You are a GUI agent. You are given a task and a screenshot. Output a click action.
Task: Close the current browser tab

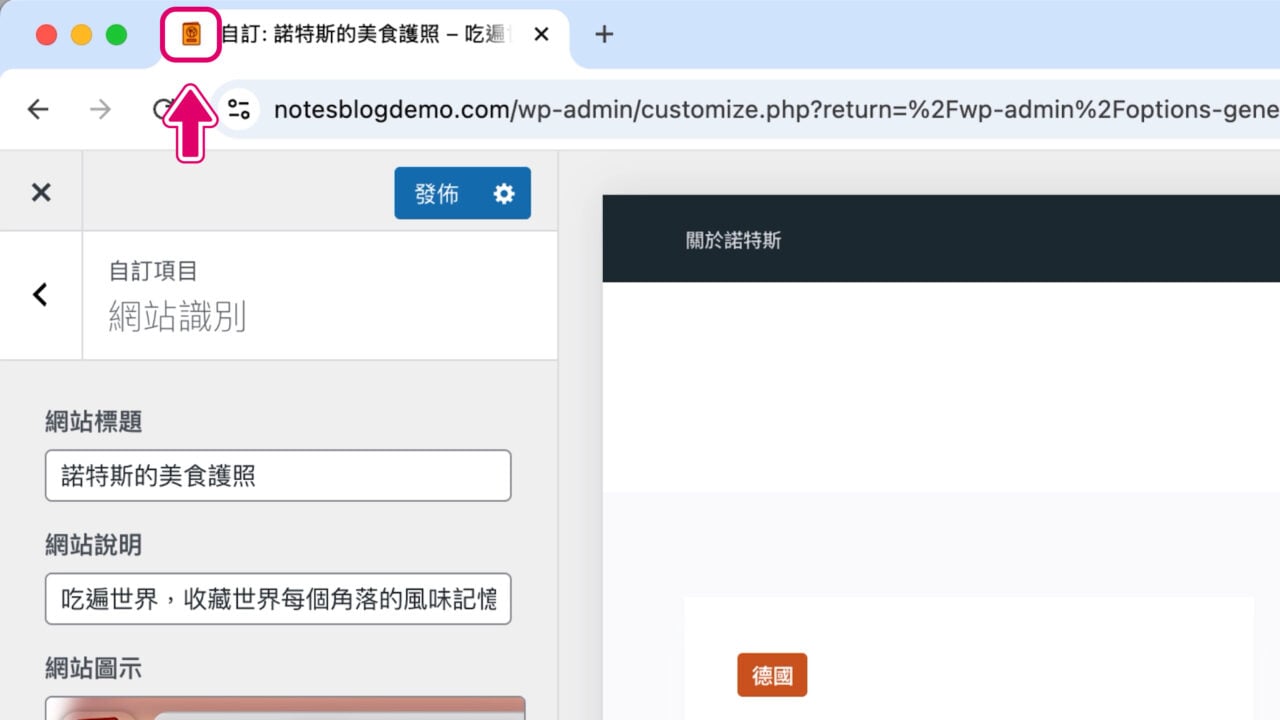pyautogui.click(x=541, y=34)
